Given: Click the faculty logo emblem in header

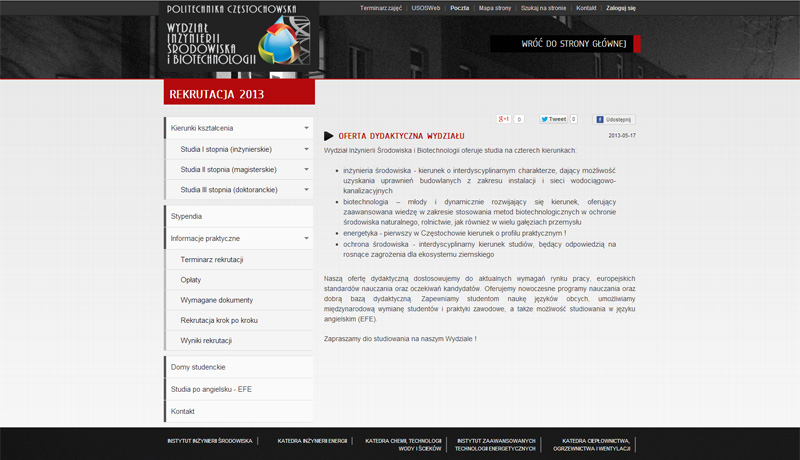Looking at the screenshot, I should pos(284,40).
